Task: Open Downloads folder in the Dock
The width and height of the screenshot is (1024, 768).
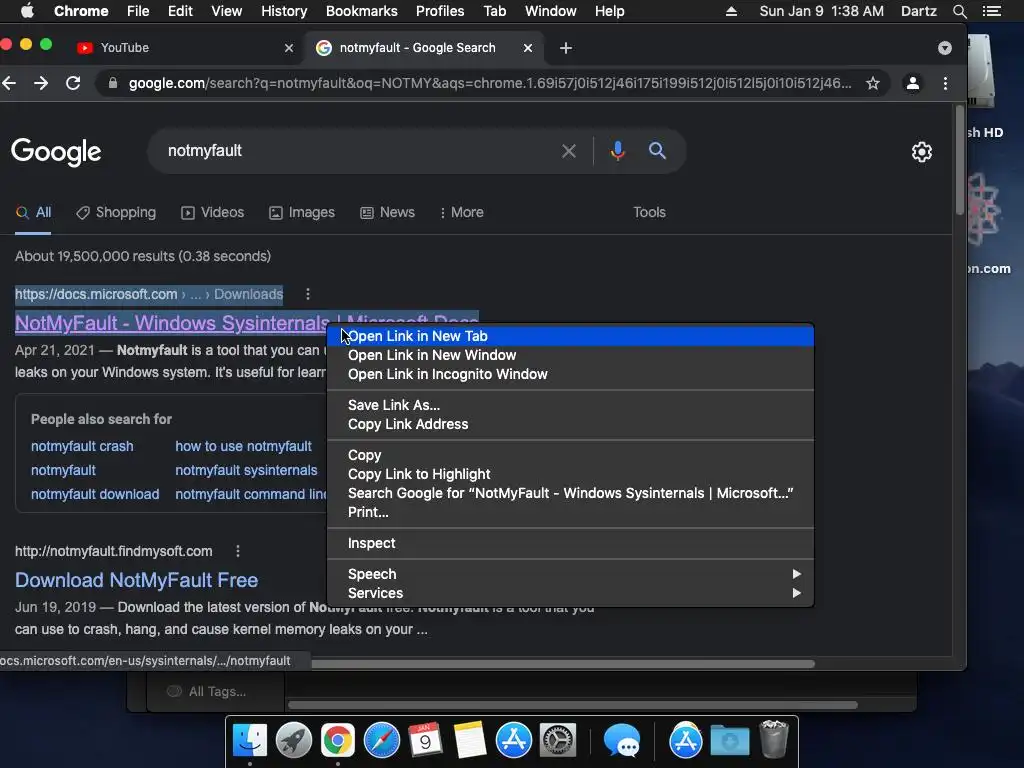Action: pos(729,741)
